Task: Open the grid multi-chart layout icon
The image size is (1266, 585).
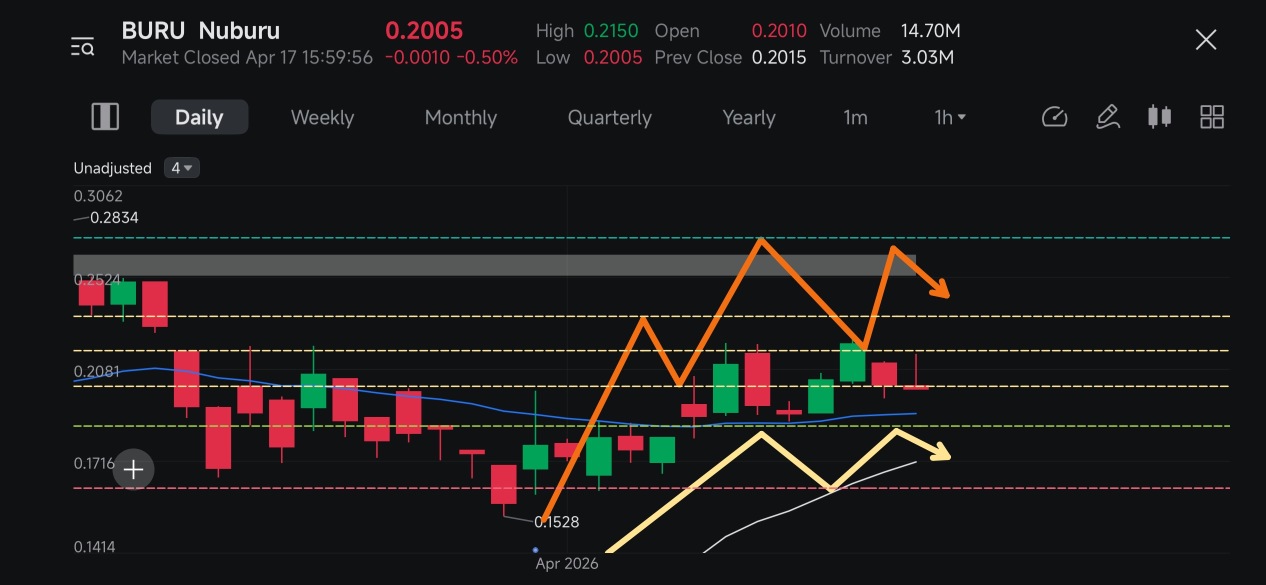Action: pyautogui.click(x=1212, y=117)
